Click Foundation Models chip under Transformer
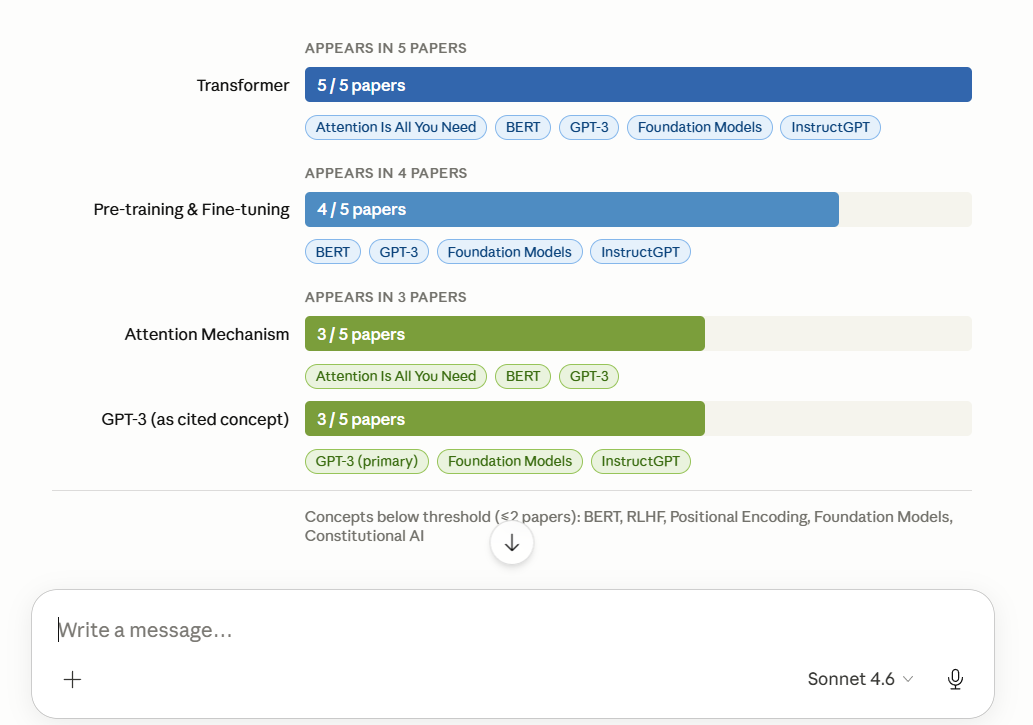1033x725 pixels. coord(700,127)
